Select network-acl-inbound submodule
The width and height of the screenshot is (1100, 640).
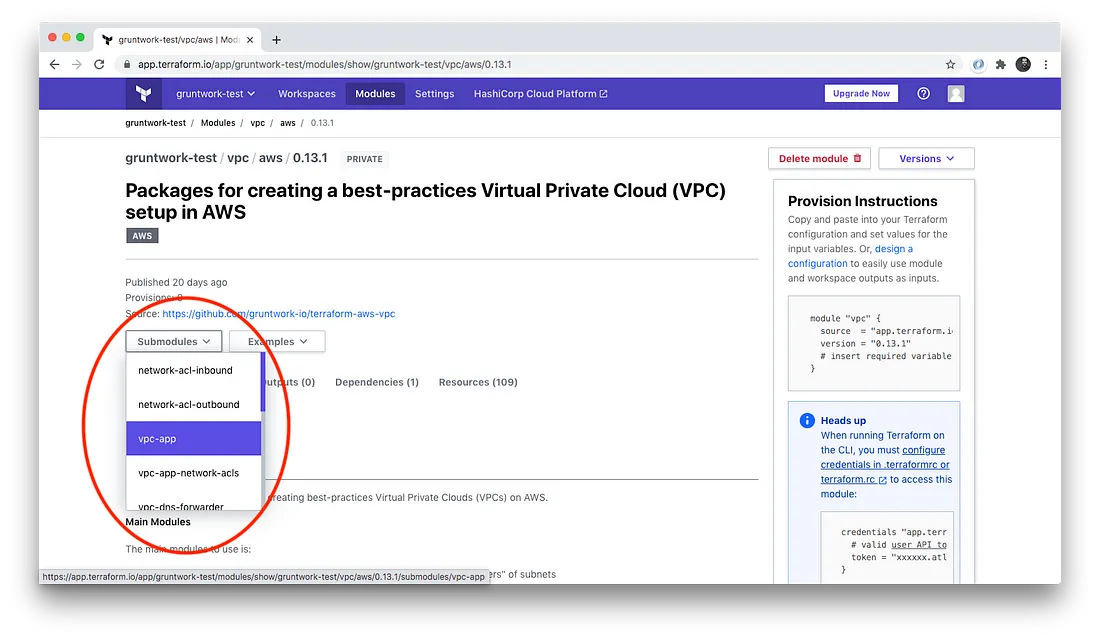pyautogui.click(x=194, y=370)
